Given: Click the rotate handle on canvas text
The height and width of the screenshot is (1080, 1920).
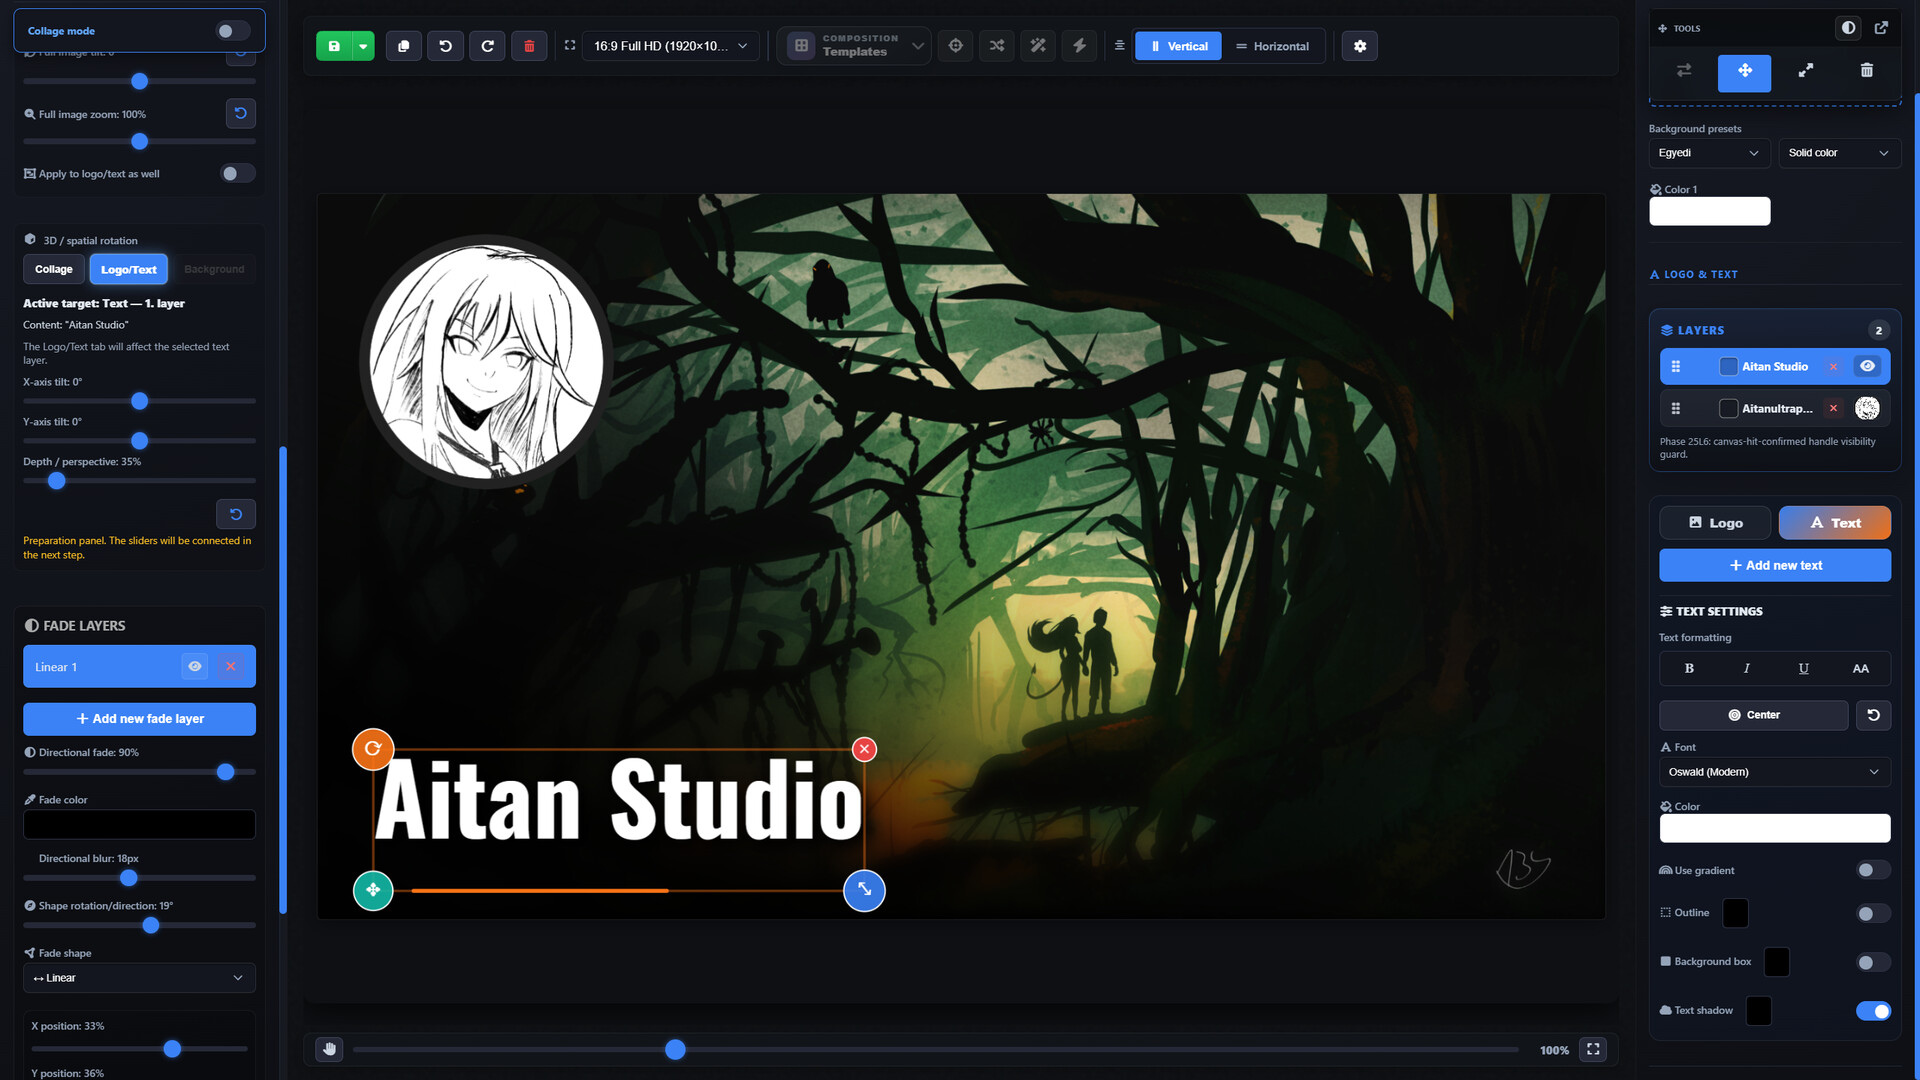Looking at the screenshot, I should [373, 749].
